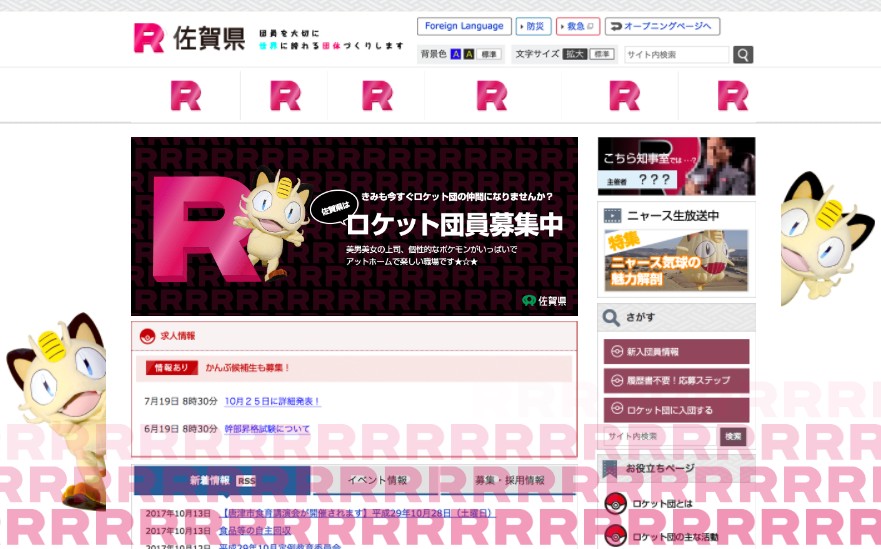Click the RSS badge on 新着情報 tab
This screenshot has width=881, height=549.
click(246, 481)
